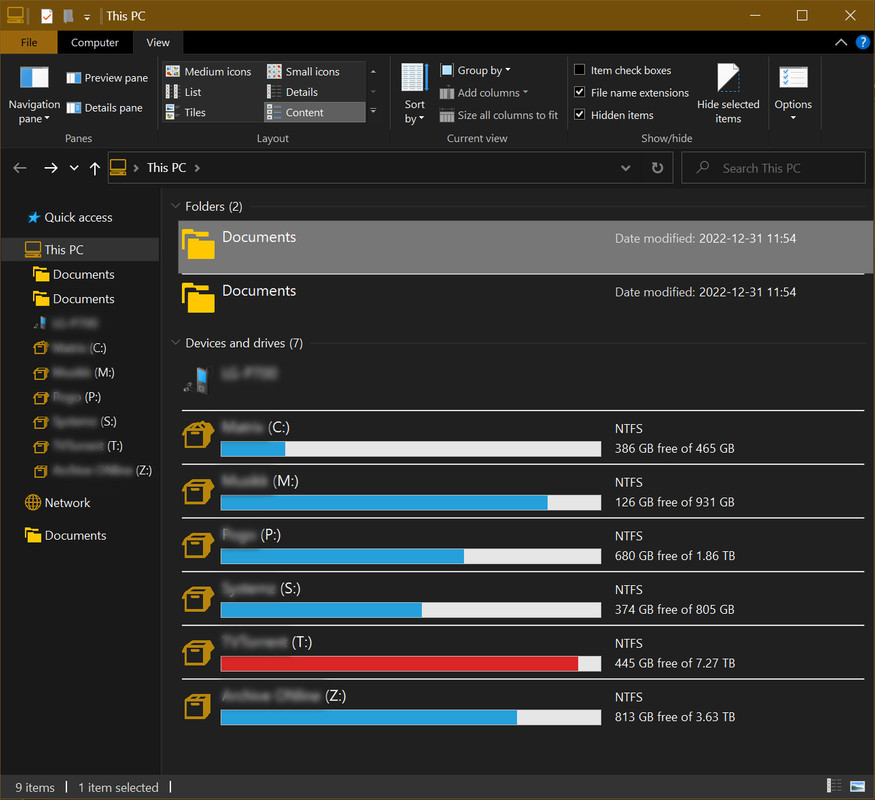Select the unselected second Documents folder

[x=522, y=301]
